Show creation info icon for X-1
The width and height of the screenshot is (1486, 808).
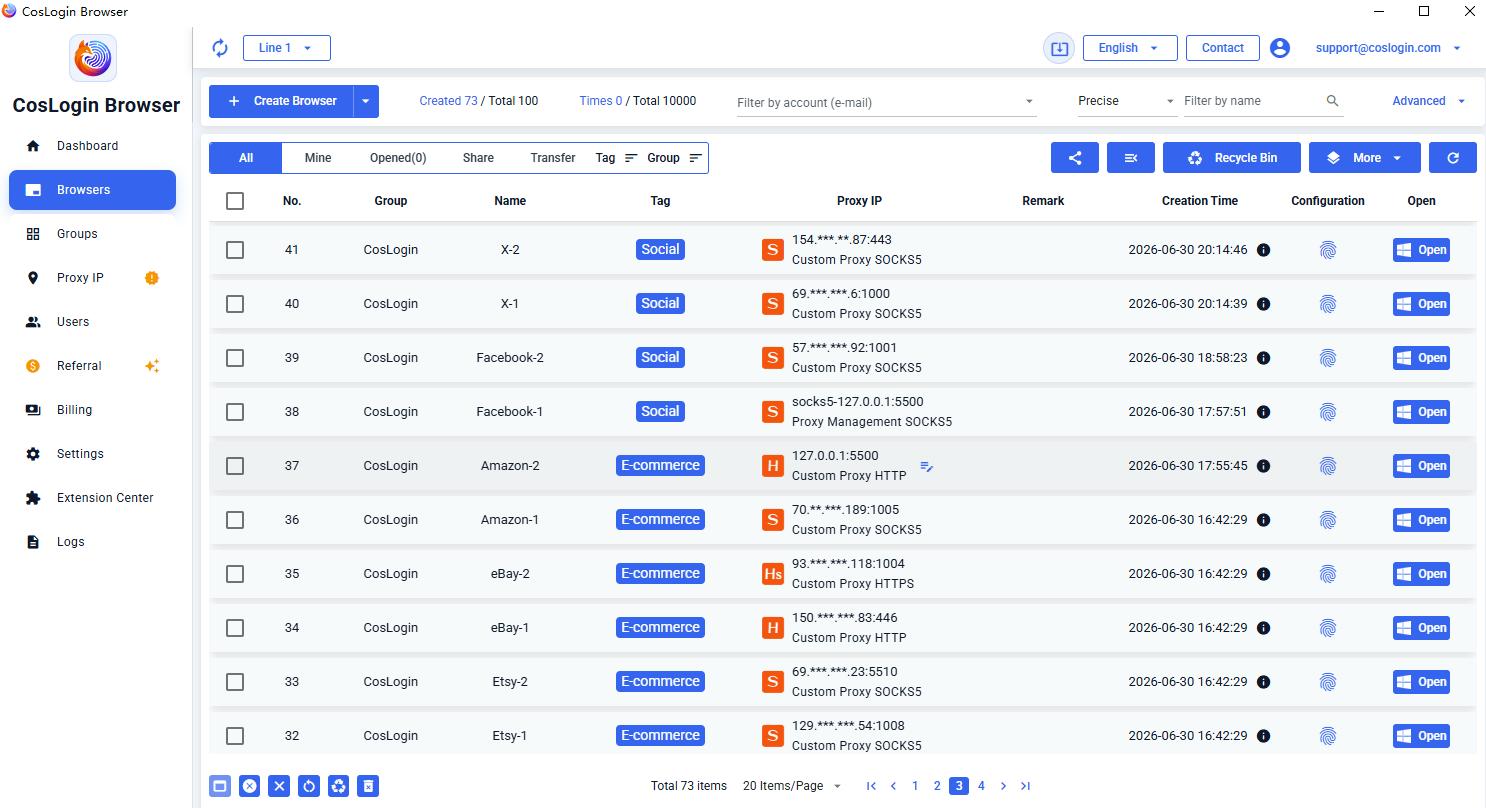pyautogui.click(x=1264, y=304)
